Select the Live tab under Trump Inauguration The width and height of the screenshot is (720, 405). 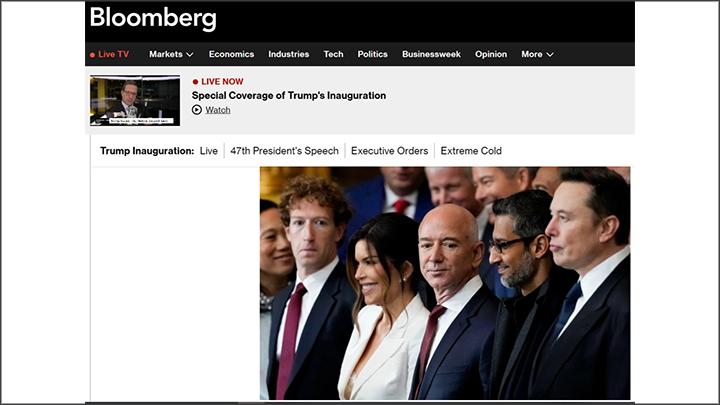(x=208, y=151)
